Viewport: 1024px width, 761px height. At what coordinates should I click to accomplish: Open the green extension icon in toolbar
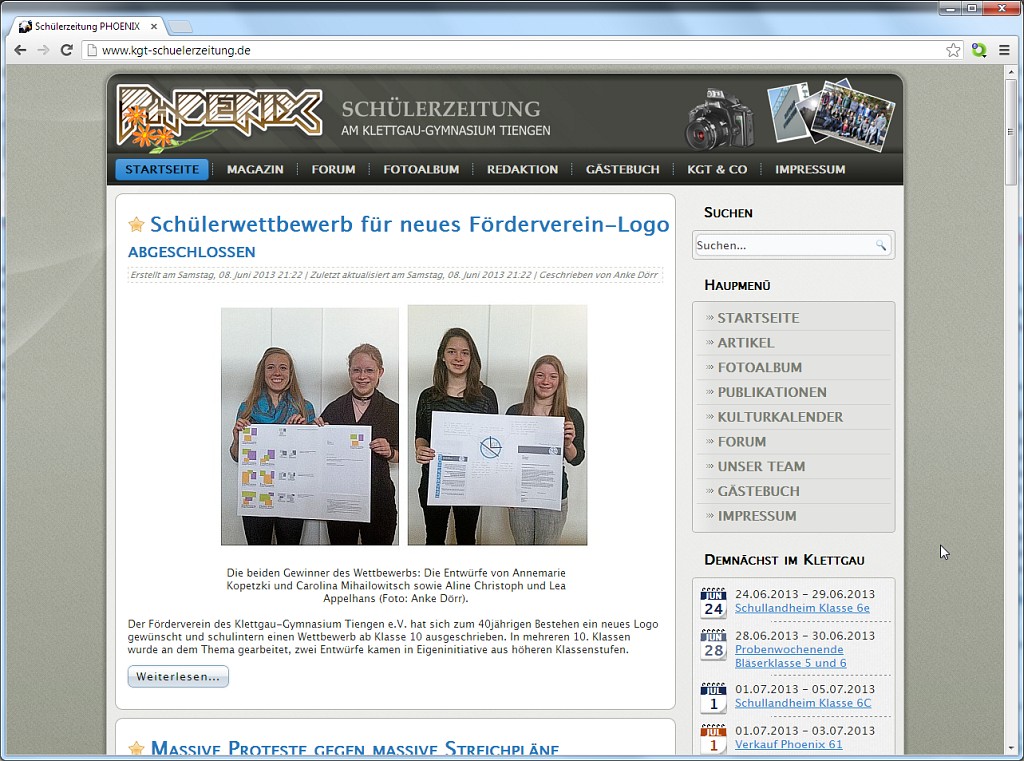(978, 50)
